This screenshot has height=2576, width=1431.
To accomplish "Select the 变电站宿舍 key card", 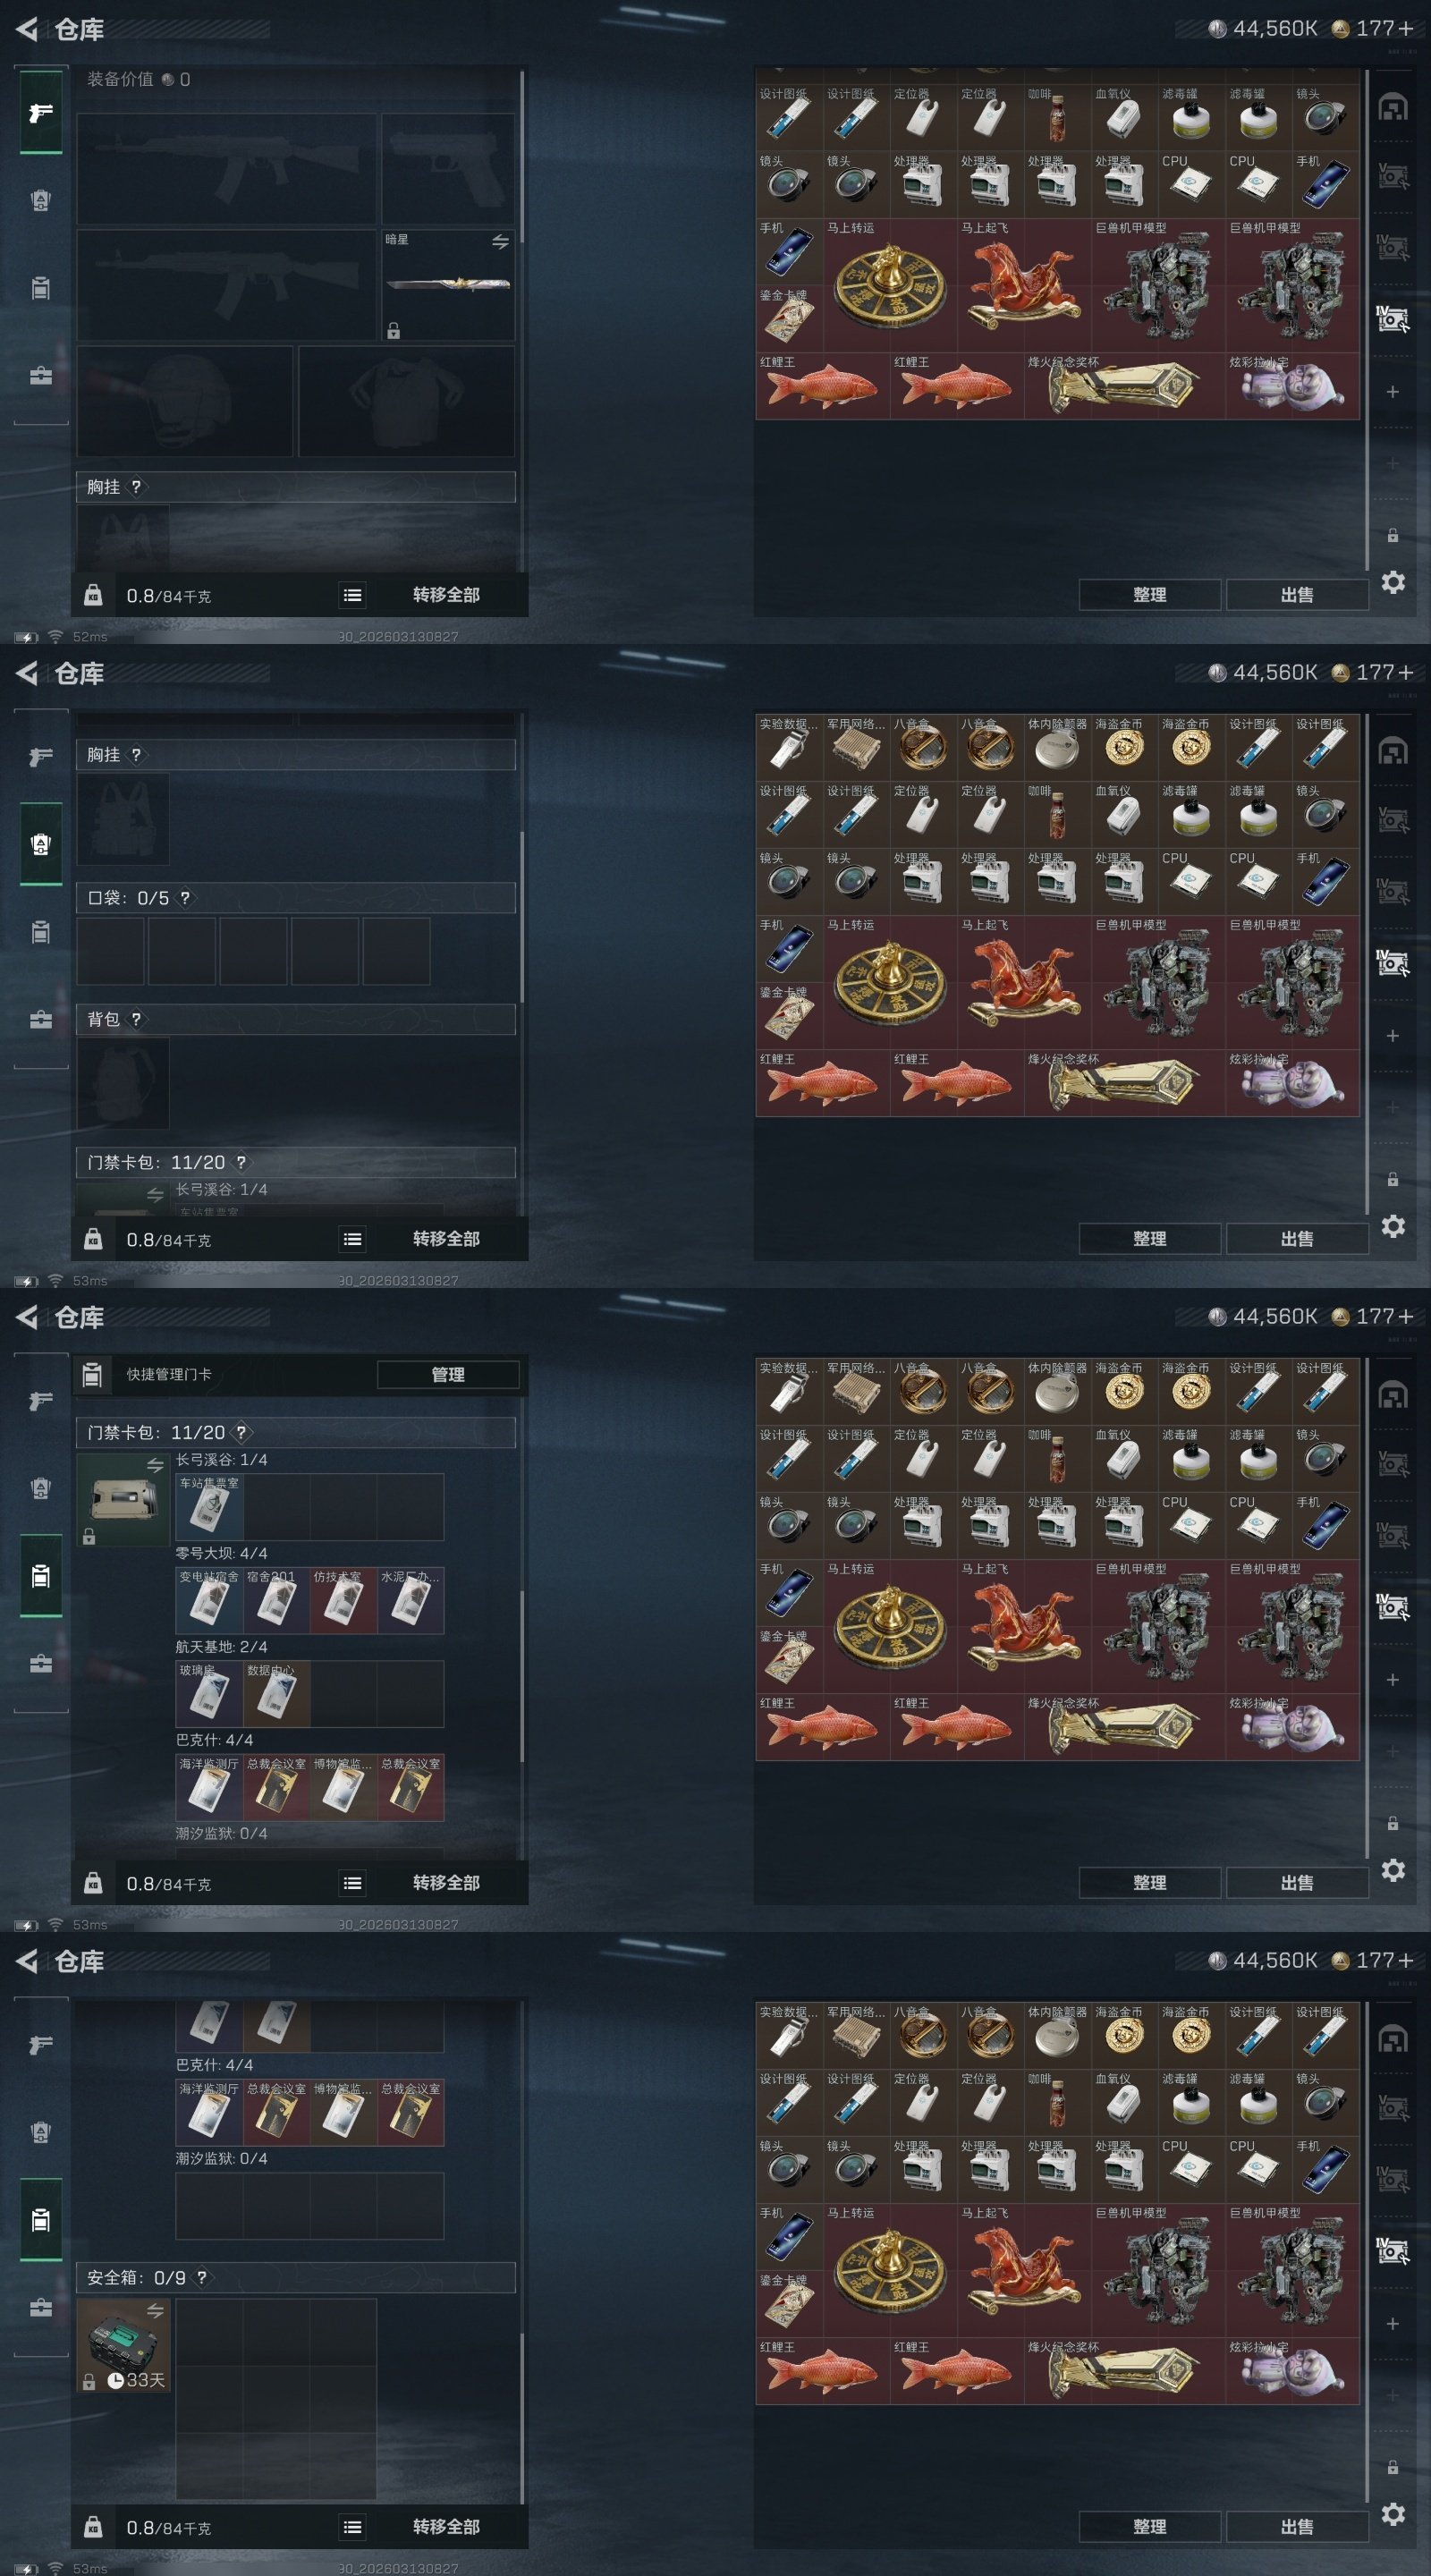I will coord(209,1600).
